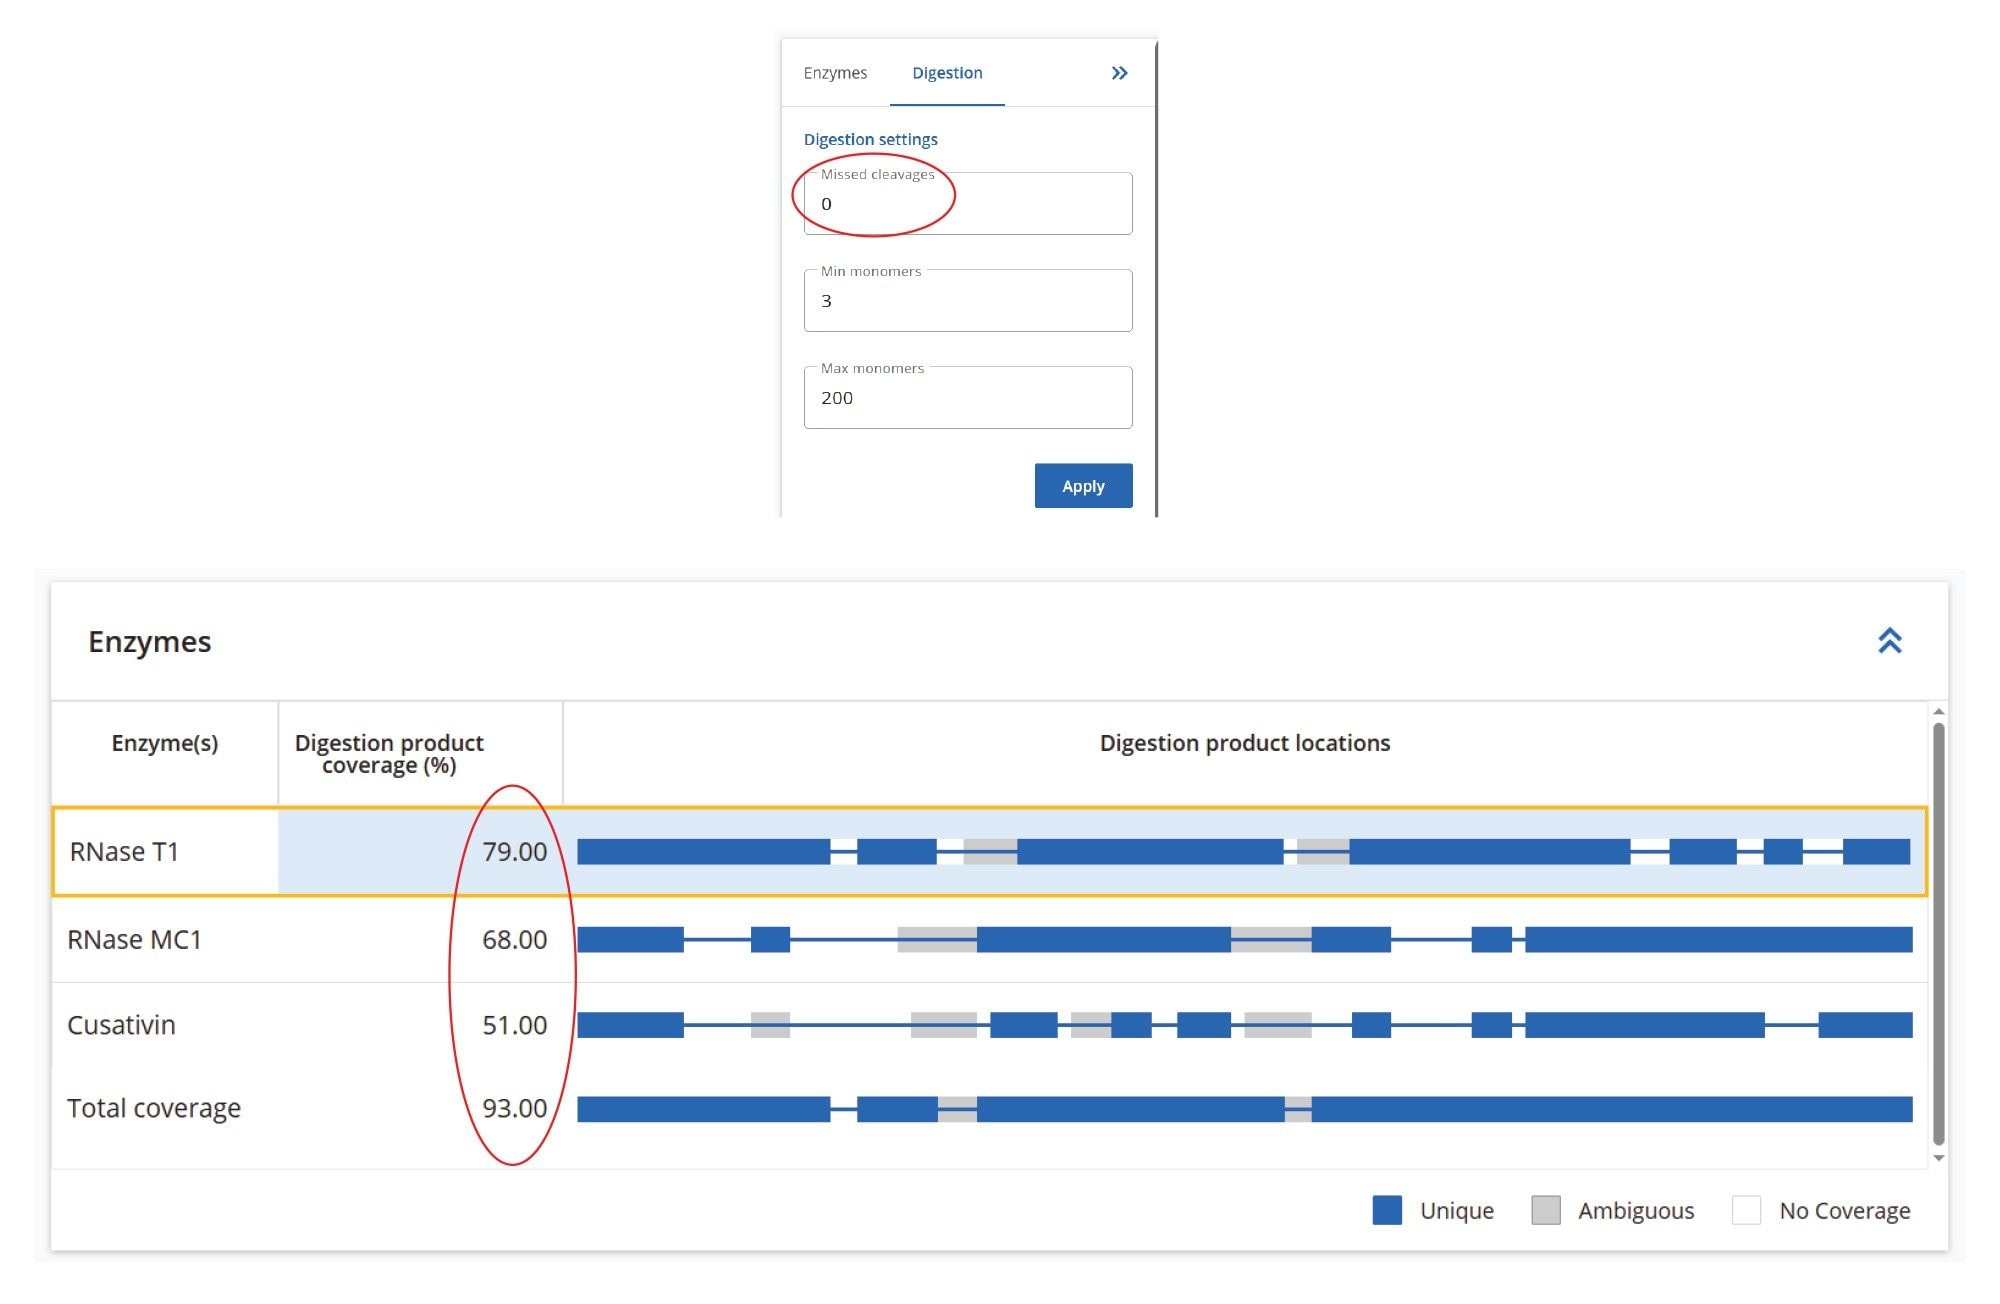2000x1304 pixels.
Task: Click the Ambiguous legend color box
Action: 1546,1210
